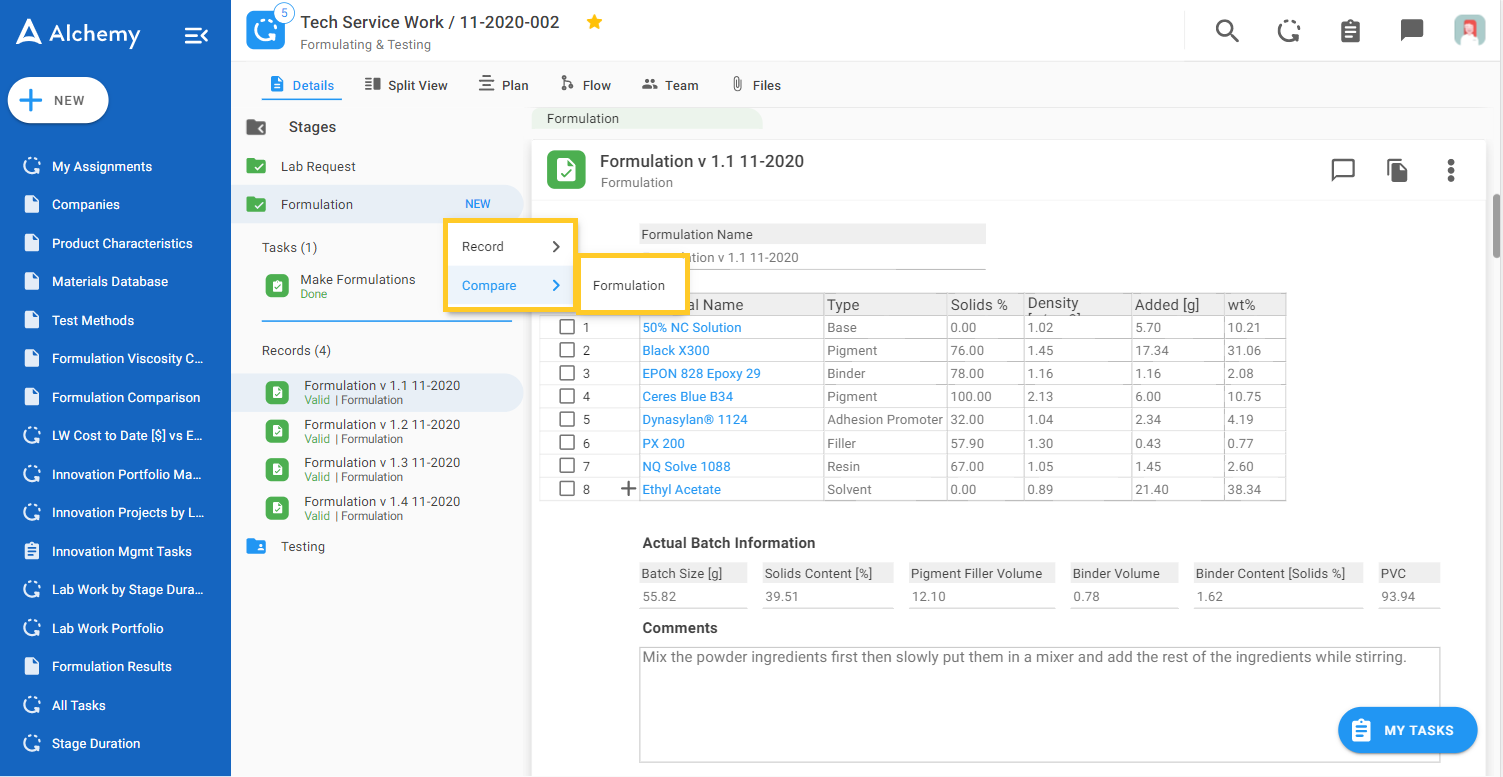Switch to the Team tab
The width and height of the screenshot is (1503, 777).
[x=670, y=85]
